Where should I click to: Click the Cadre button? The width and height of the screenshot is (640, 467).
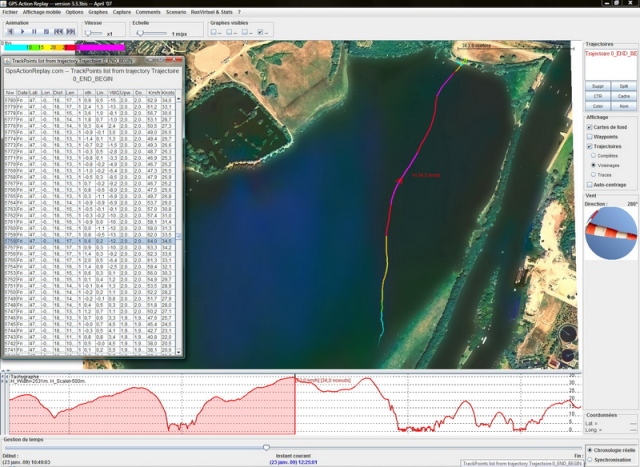[624, 96]
